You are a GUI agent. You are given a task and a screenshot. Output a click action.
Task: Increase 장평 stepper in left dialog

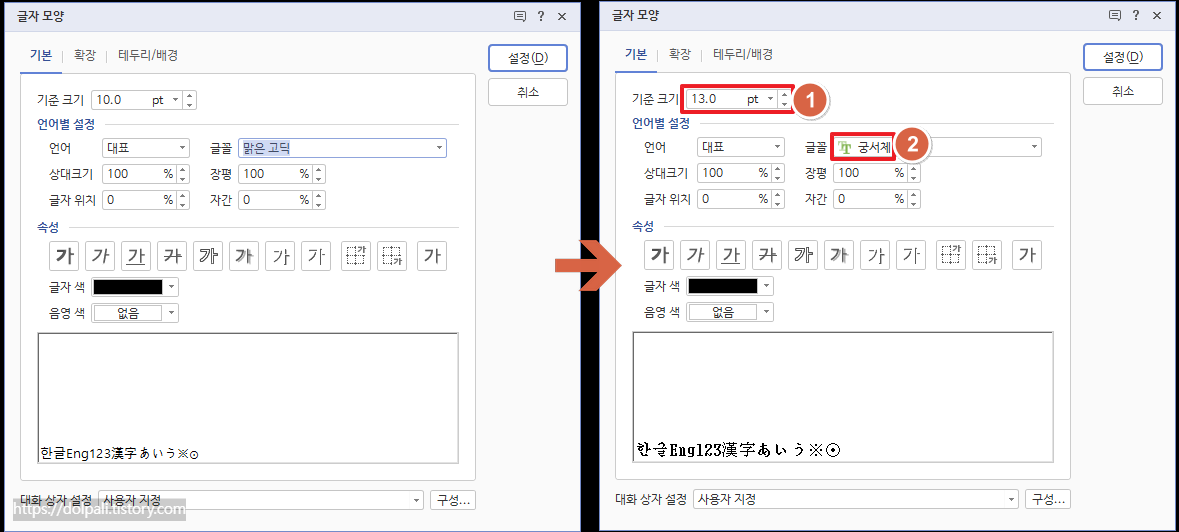click(x=319, y=170)
